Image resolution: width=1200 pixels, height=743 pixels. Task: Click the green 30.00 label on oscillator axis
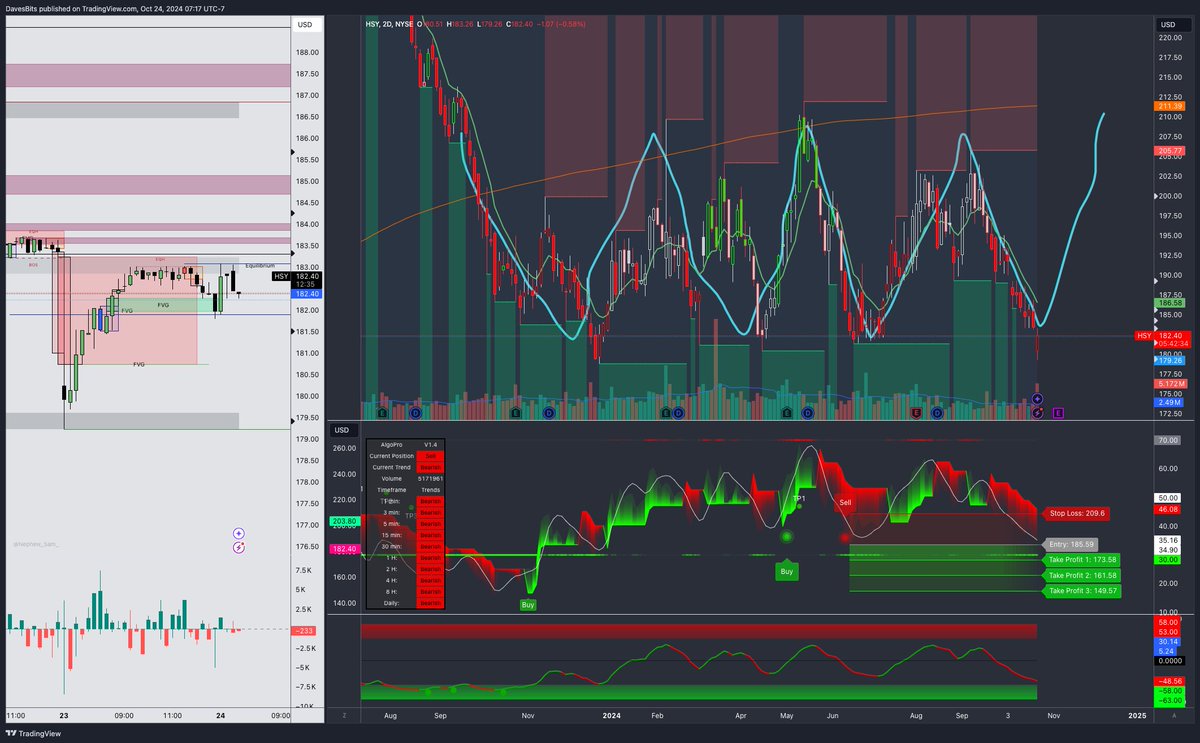tap(1167, 560)
